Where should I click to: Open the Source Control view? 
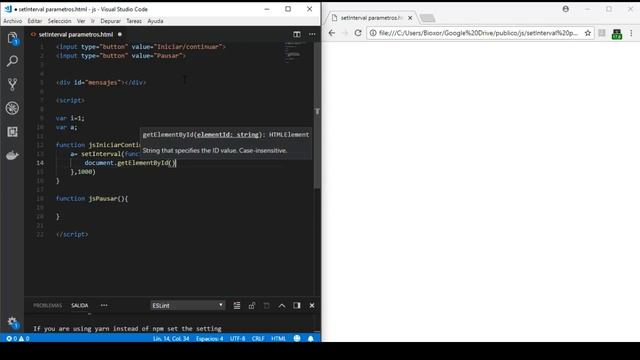click(x=12, y=84)
